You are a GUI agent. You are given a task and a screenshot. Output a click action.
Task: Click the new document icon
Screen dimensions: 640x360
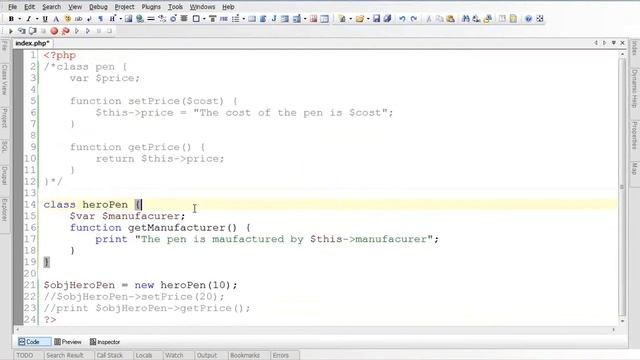point(342,19)
